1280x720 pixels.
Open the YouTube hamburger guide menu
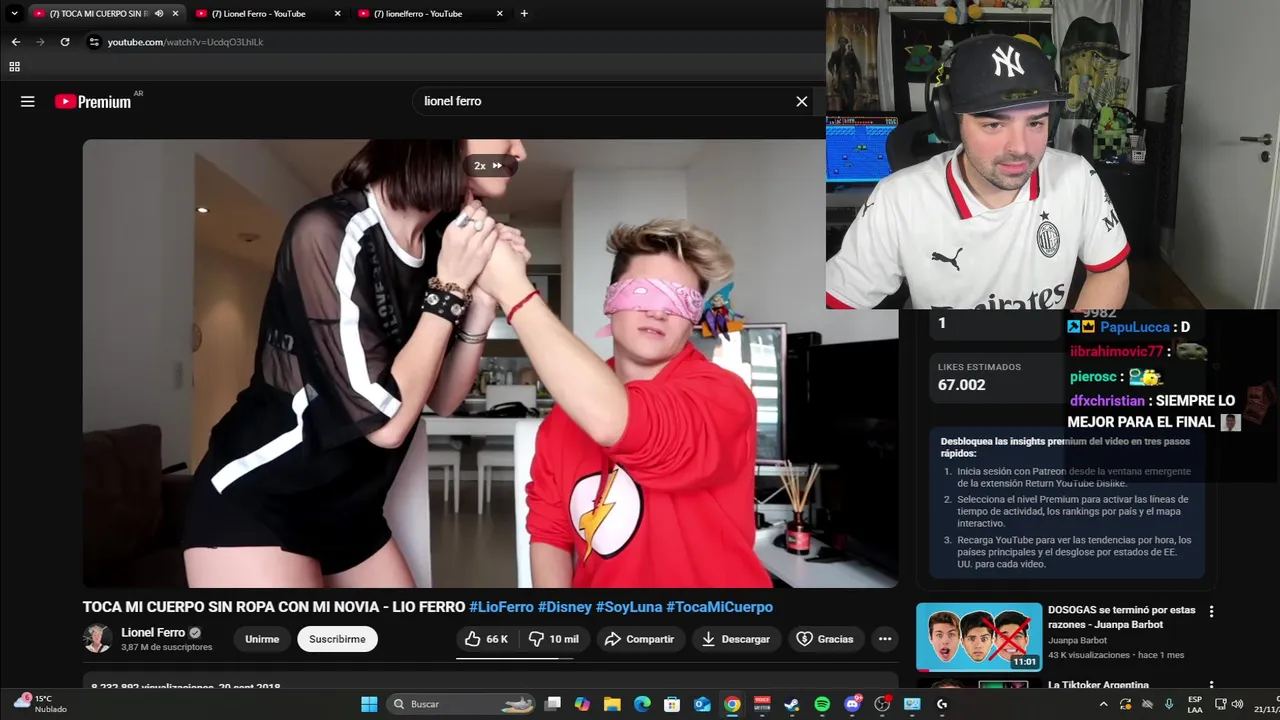tap(28, 101)
